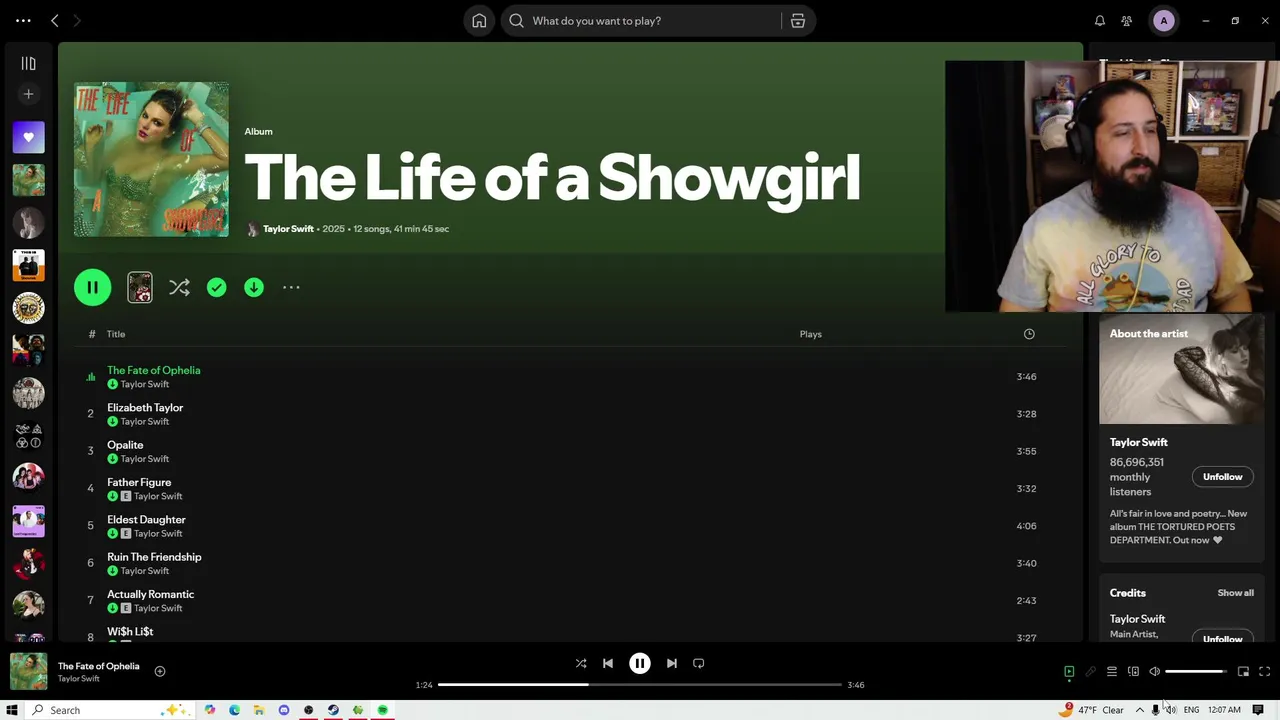Open Connect to a device

tap(1133, 672)
